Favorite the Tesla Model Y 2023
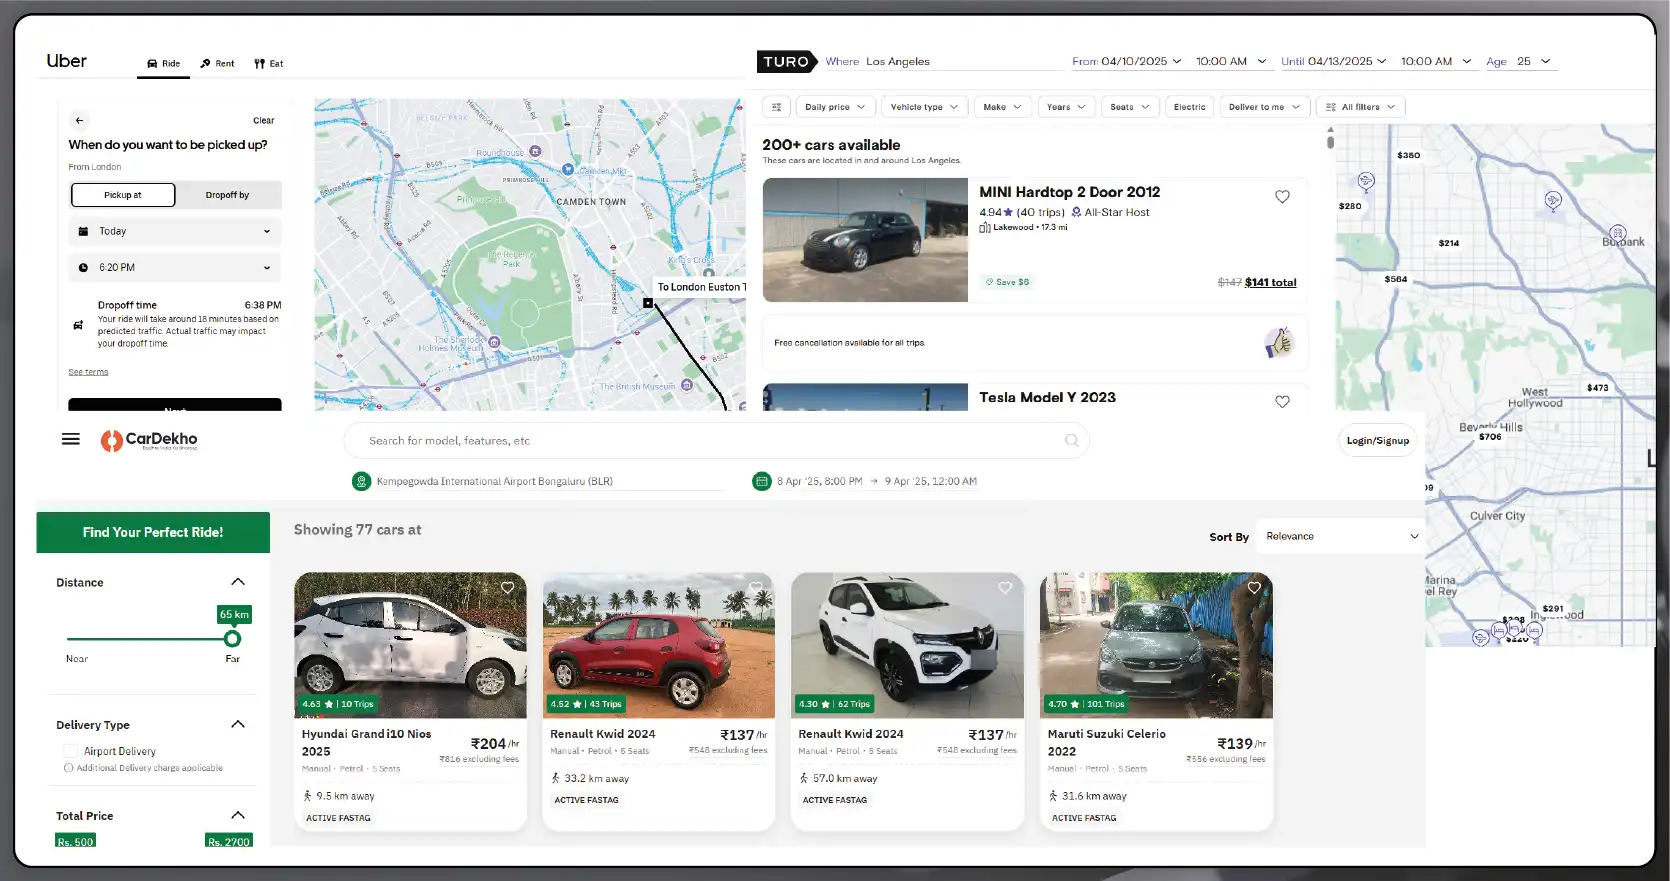 (1282, 401)
